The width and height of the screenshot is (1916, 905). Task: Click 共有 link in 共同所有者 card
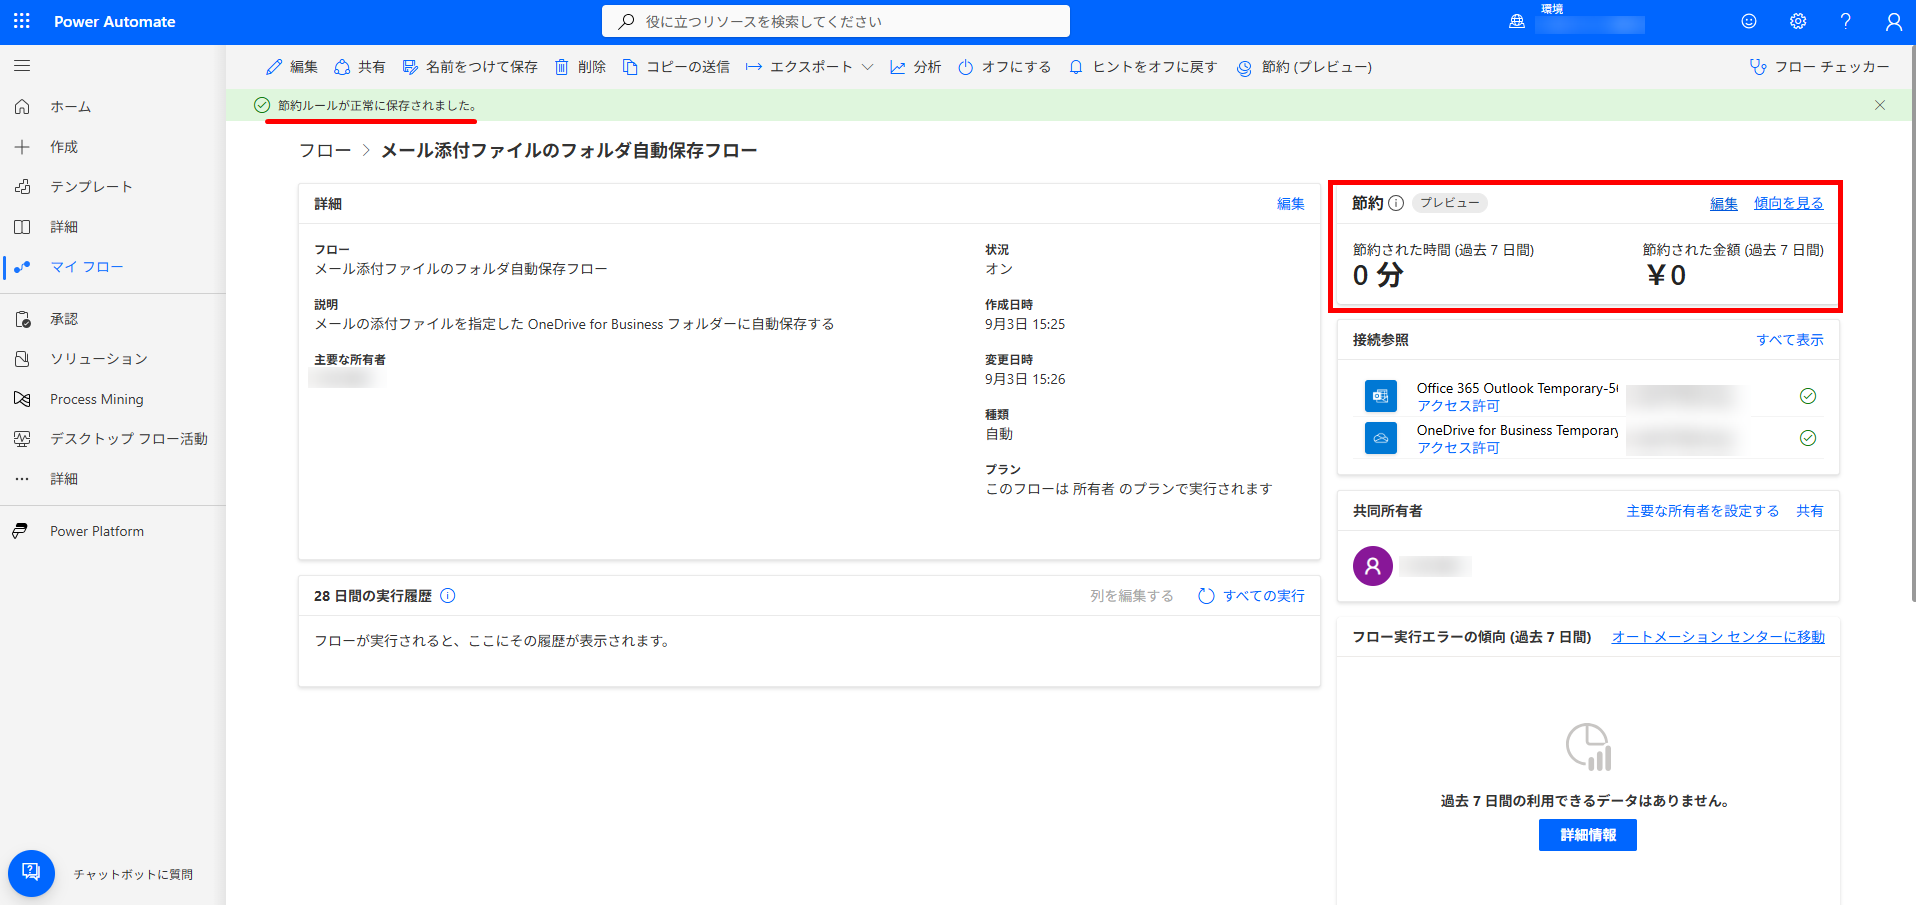(x=1810, y=511)
